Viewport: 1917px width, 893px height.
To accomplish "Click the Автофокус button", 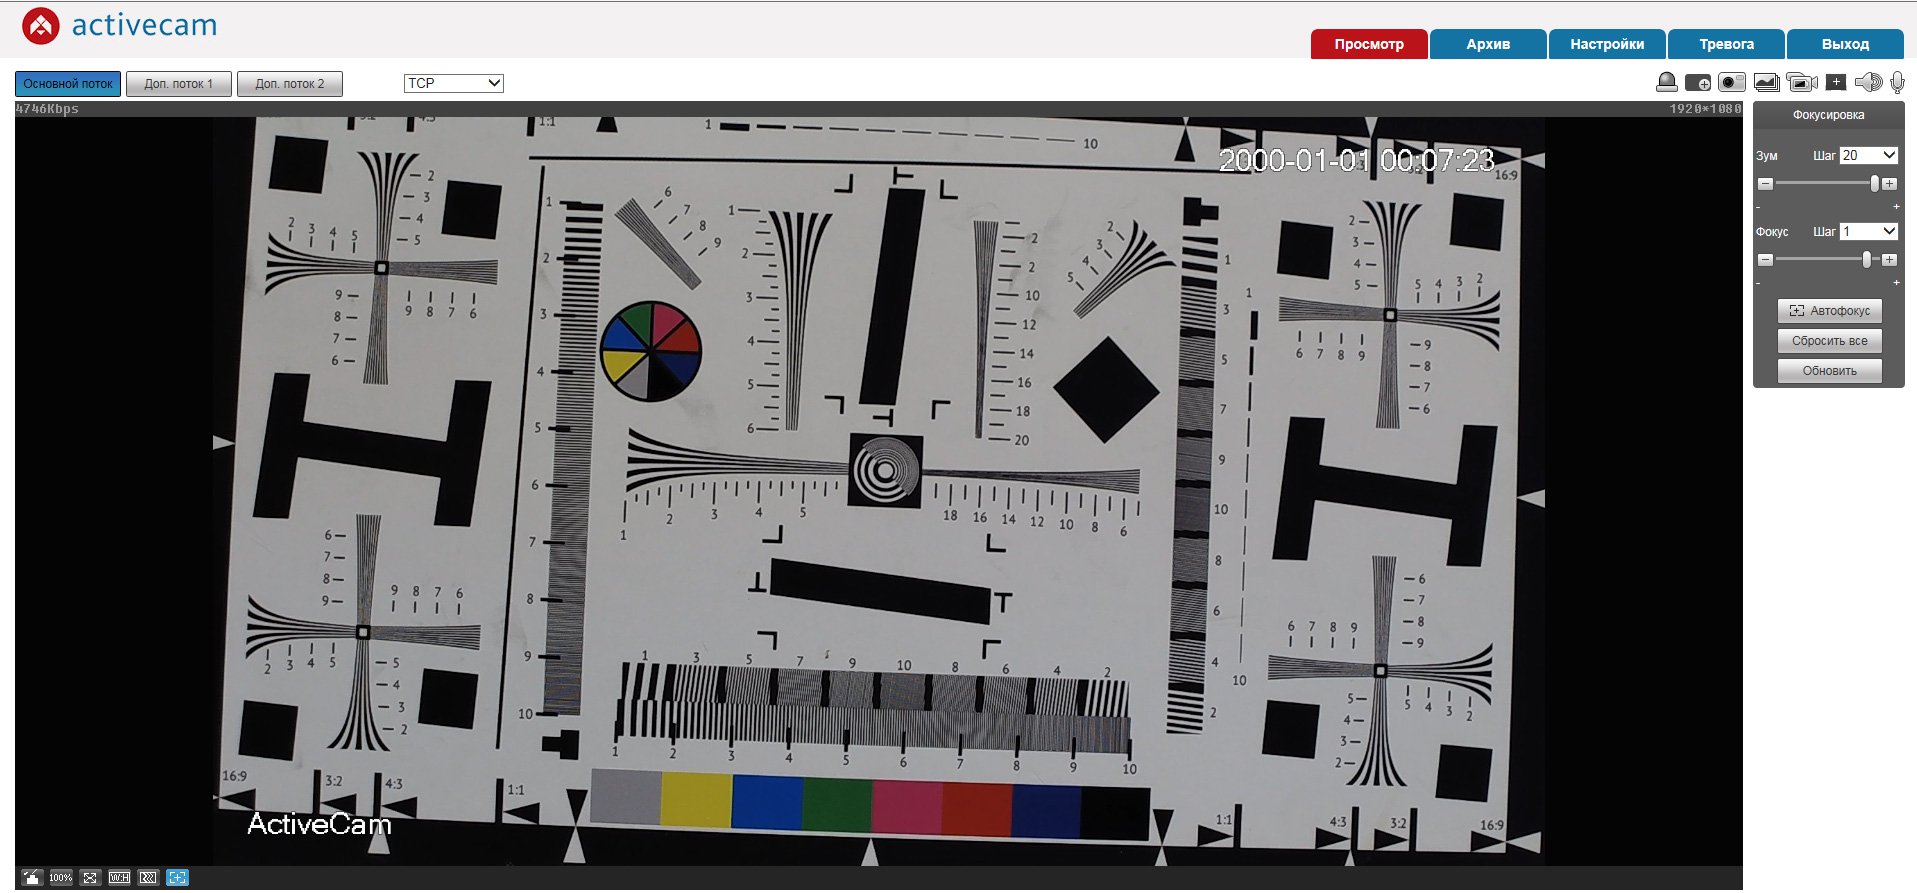I will (1829, 311).
